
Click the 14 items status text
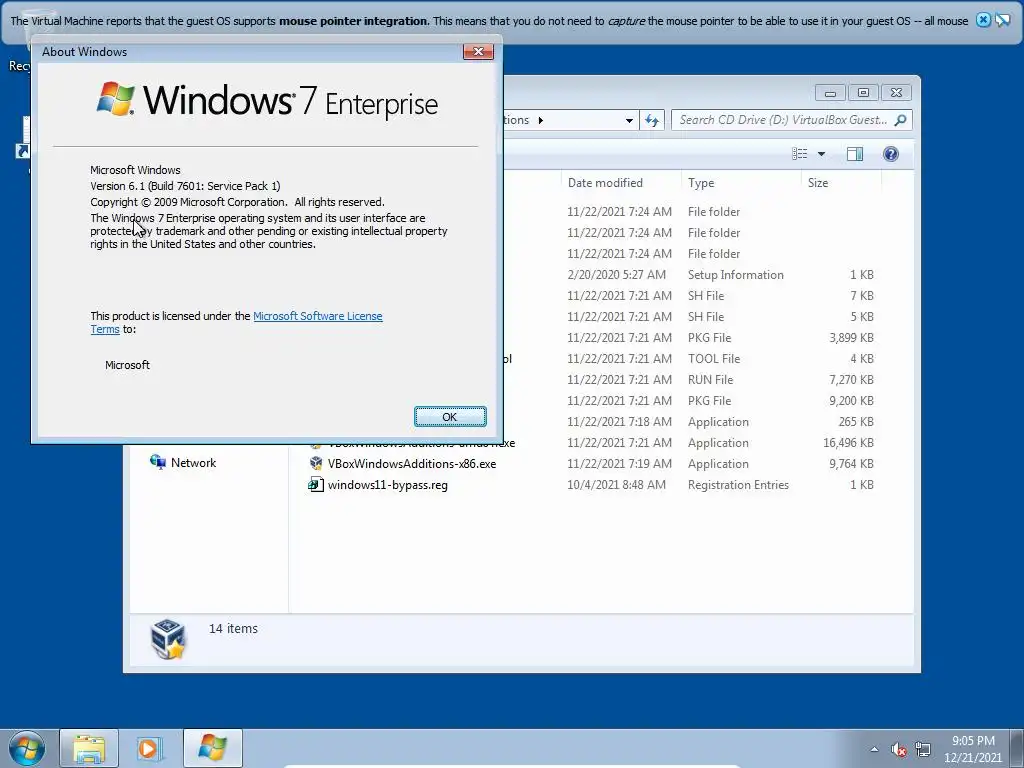click(x=233, y=628)
